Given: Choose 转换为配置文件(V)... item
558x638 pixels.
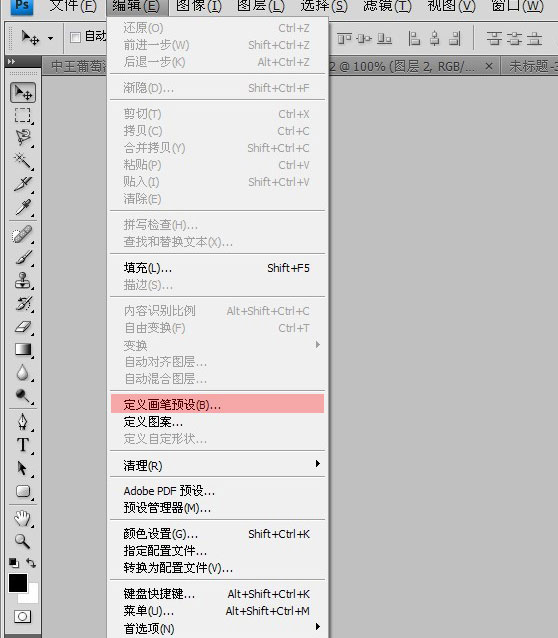Looking at the screenshot, I should click(217, 568).
